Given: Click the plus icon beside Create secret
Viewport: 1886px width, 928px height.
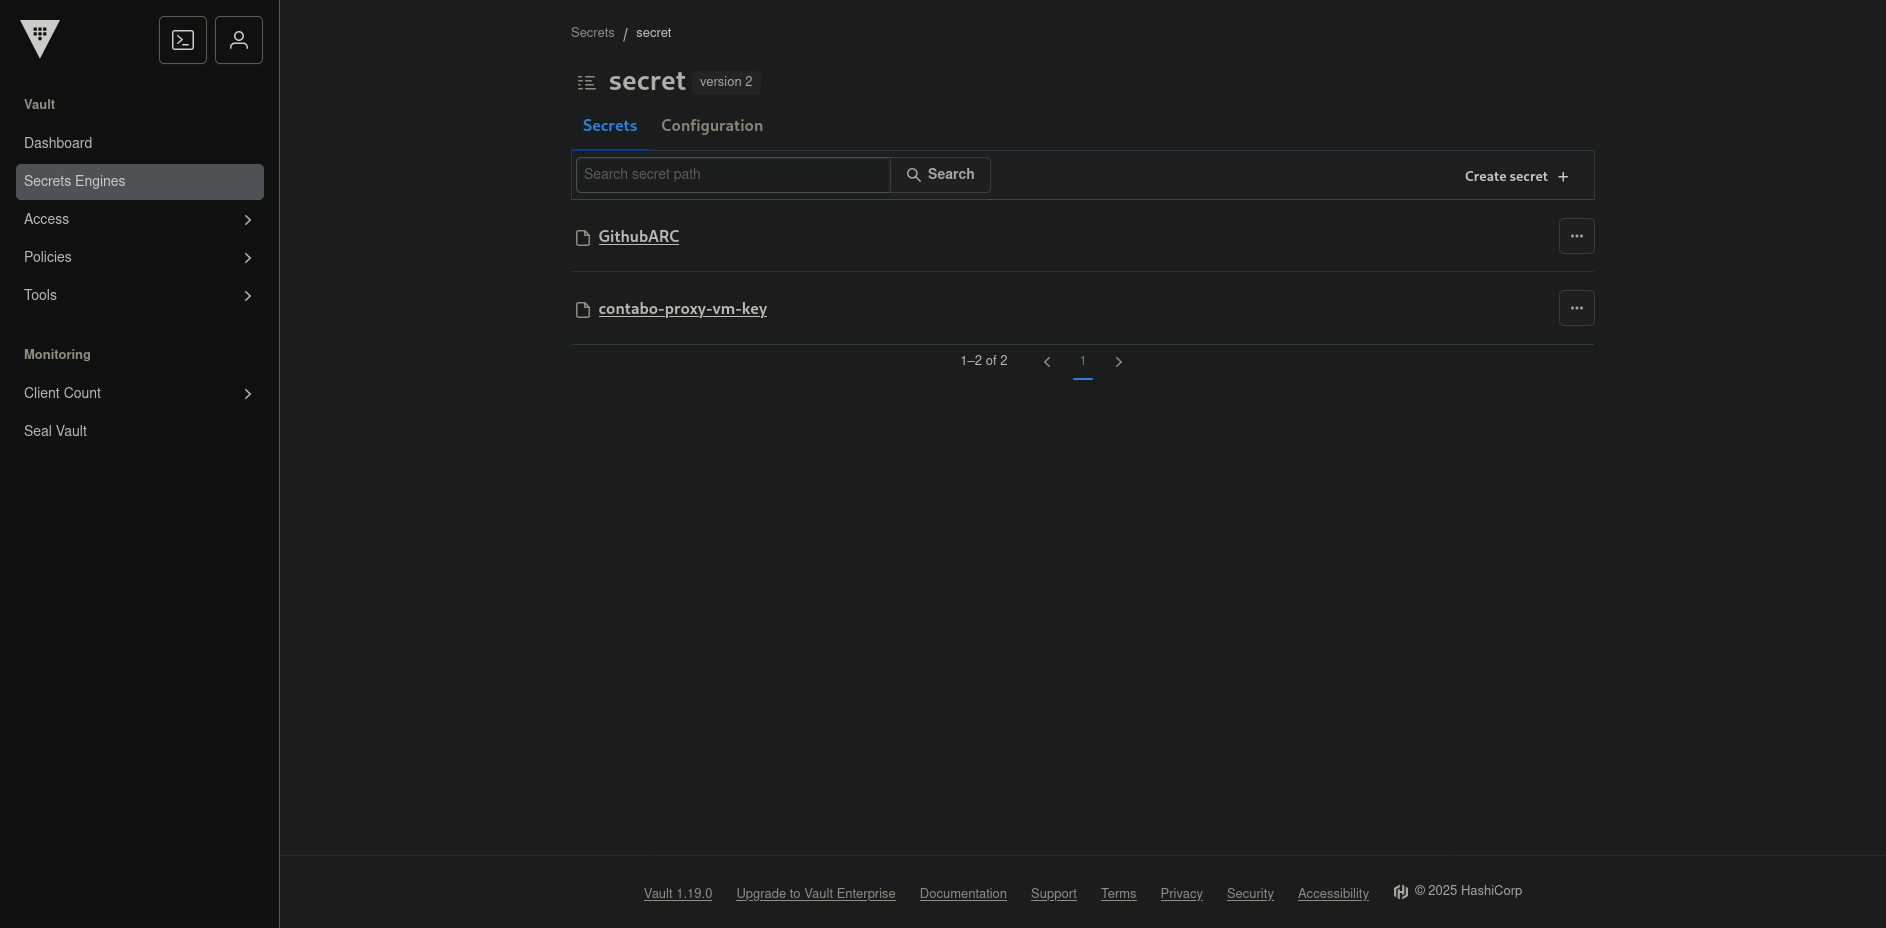Looking at the screenshot, I should coord(1563,177).
